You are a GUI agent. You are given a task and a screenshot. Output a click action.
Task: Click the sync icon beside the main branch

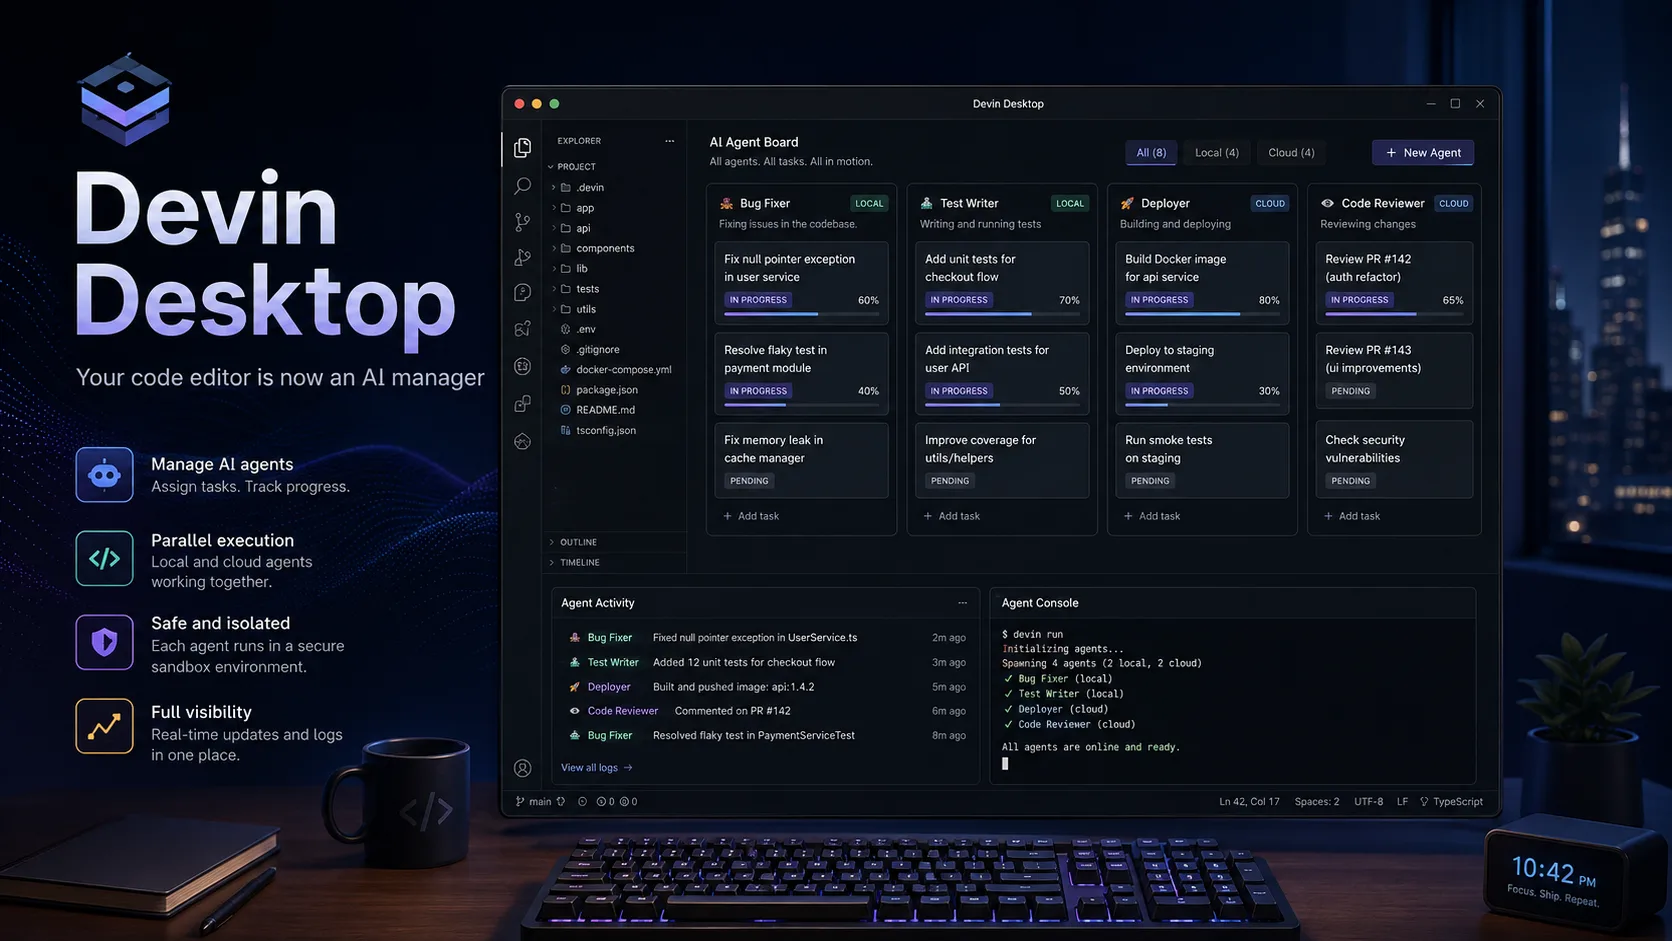tap(561, 802)
